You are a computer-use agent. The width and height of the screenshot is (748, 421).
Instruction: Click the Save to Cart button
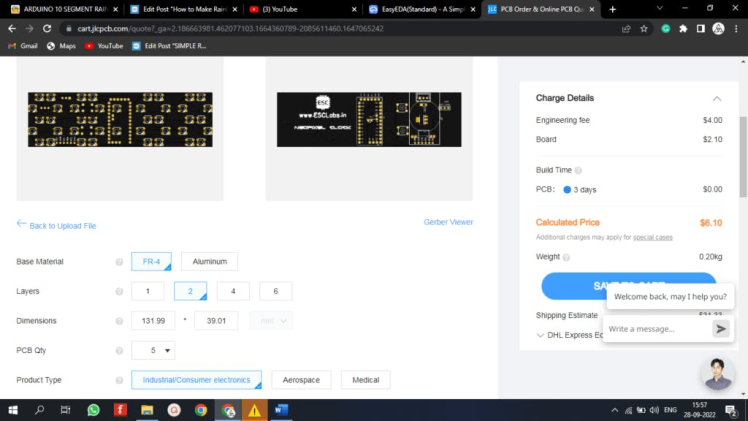click(x=628, y=286)
